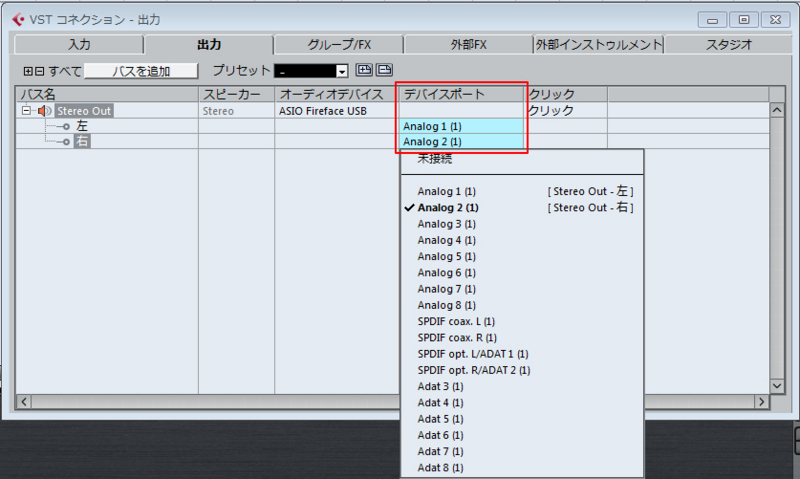
Task: Click the クリック cell for Stereo Out
Action: [x=566, y=111]
